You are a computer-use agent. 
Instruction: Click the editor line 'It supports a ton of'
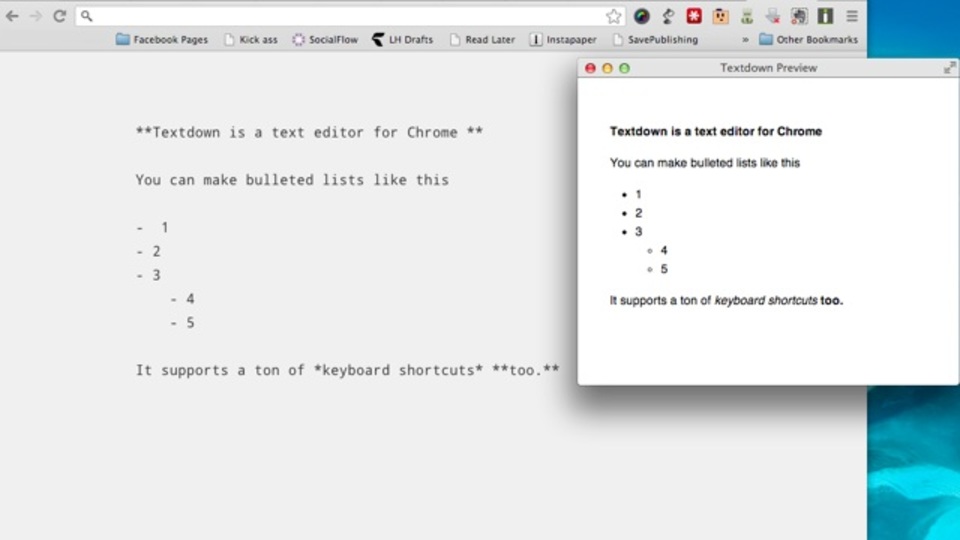347,370
